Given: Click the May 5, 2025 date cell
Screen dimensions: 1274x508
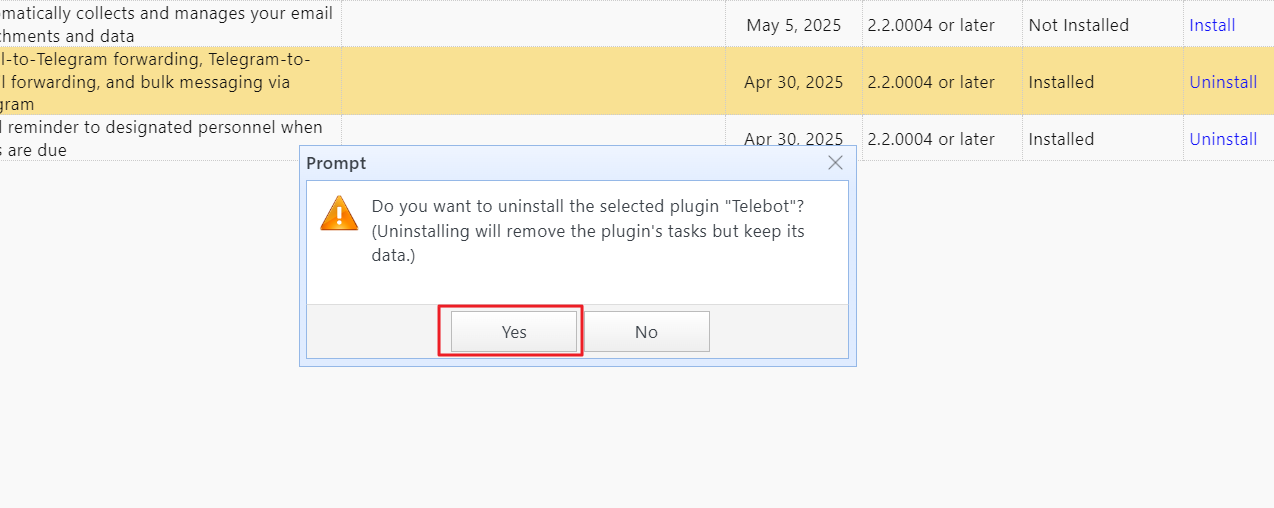Looking at the screenshot, I should coord(794,25).
